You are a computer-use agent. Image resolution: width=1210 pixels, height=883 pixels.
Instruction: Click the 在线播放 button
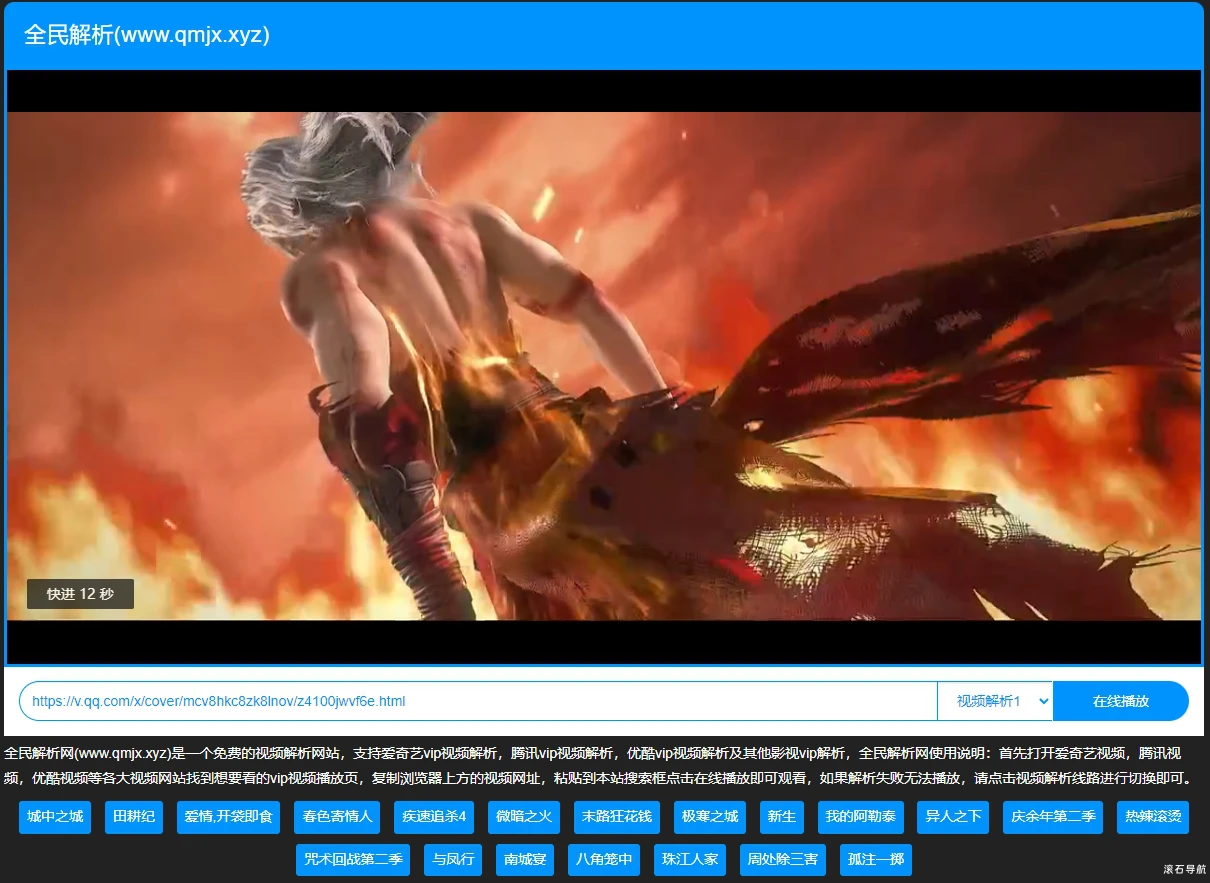(x=1120, y=701)
